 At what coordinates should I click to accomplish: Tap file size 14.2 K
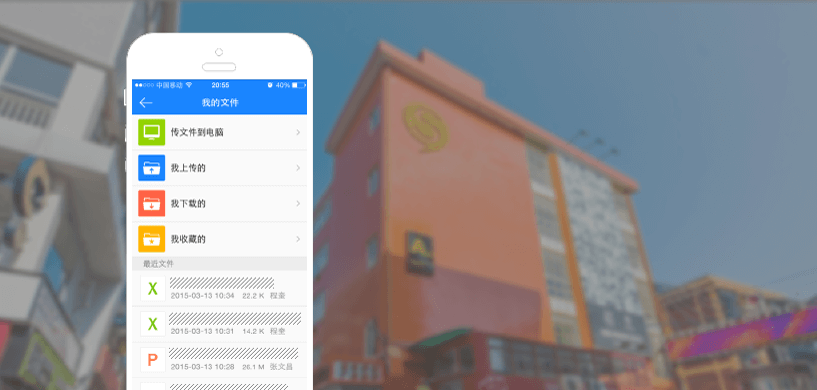pyautogui.click(x=253, y=331)
